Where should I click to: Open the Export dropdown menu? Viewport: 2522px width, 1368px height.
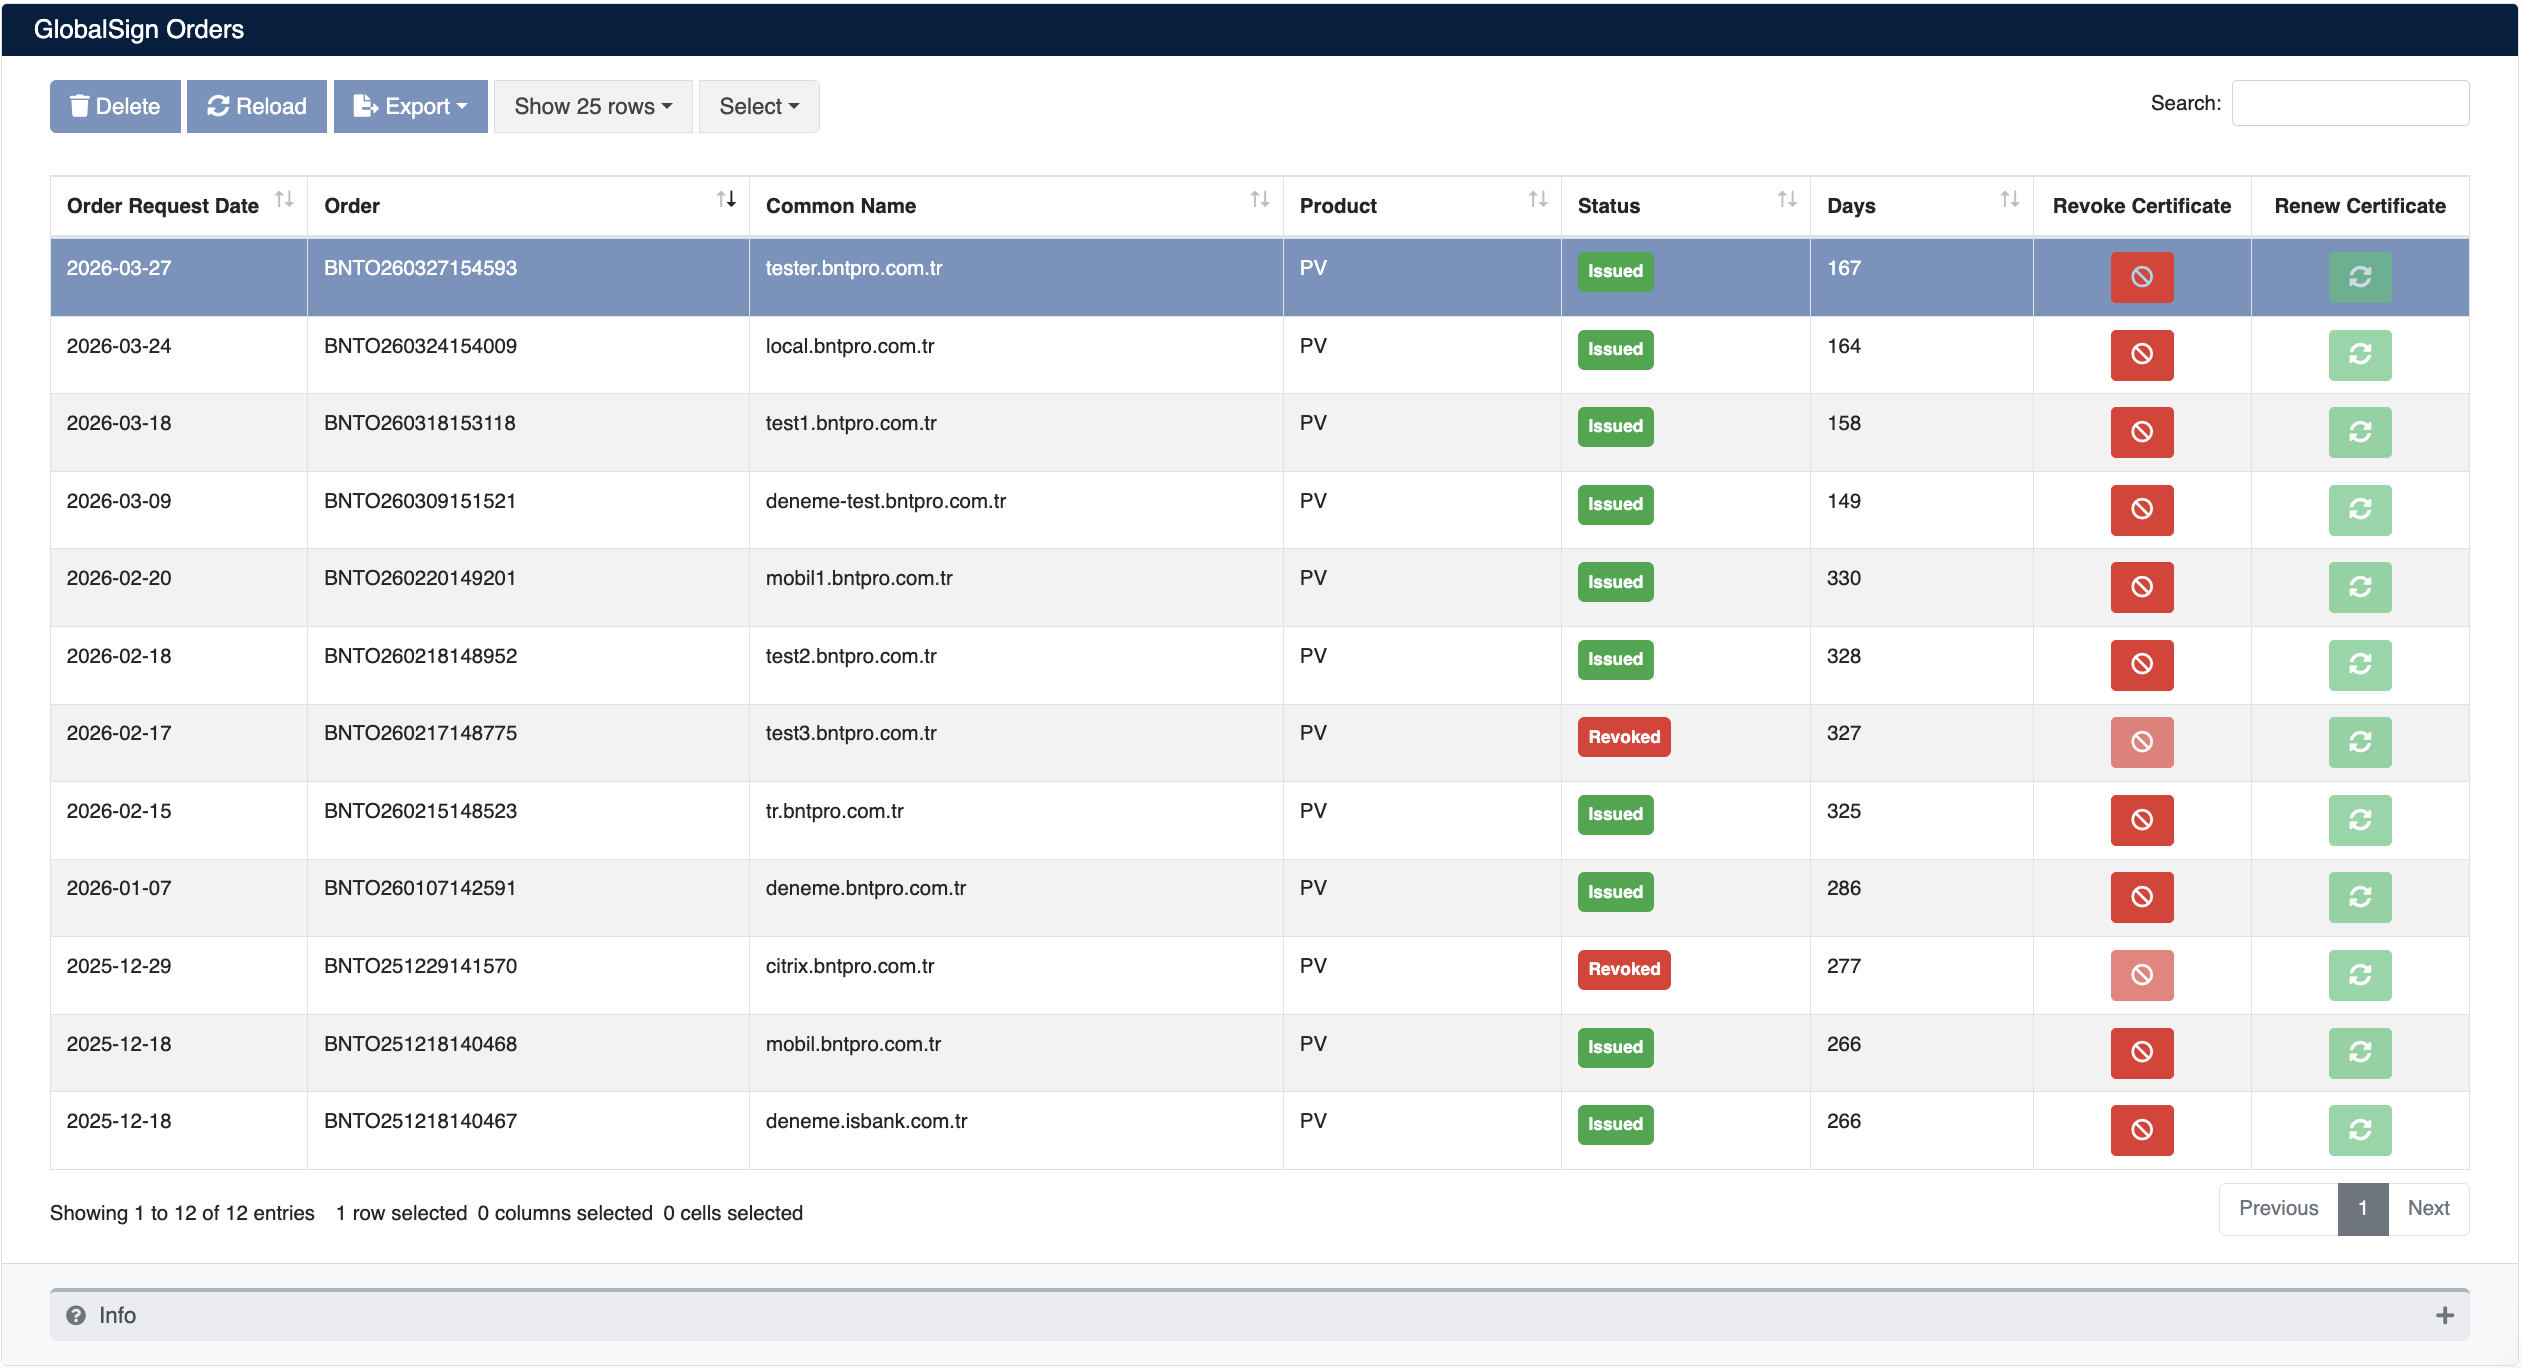411,106
